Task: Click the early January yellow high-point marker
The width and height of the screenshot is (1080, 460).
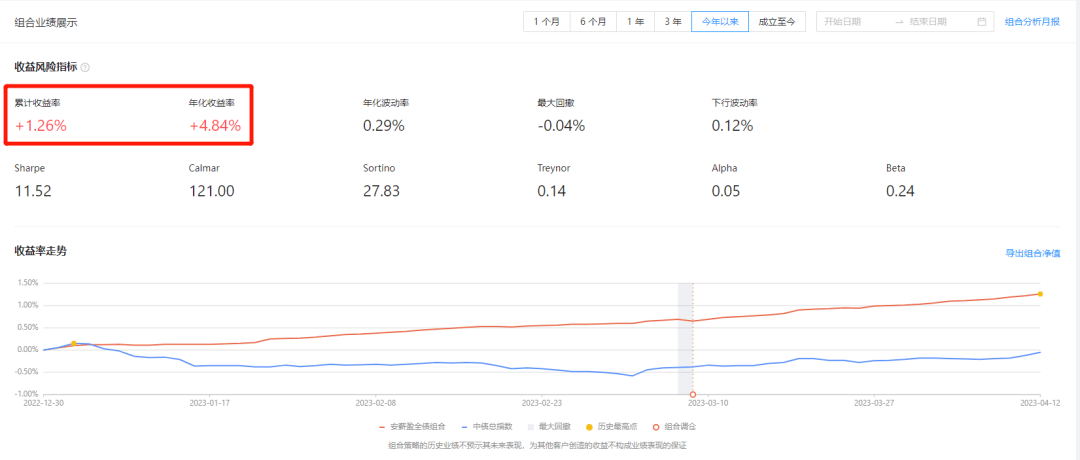Action: (x=74, y=344)
